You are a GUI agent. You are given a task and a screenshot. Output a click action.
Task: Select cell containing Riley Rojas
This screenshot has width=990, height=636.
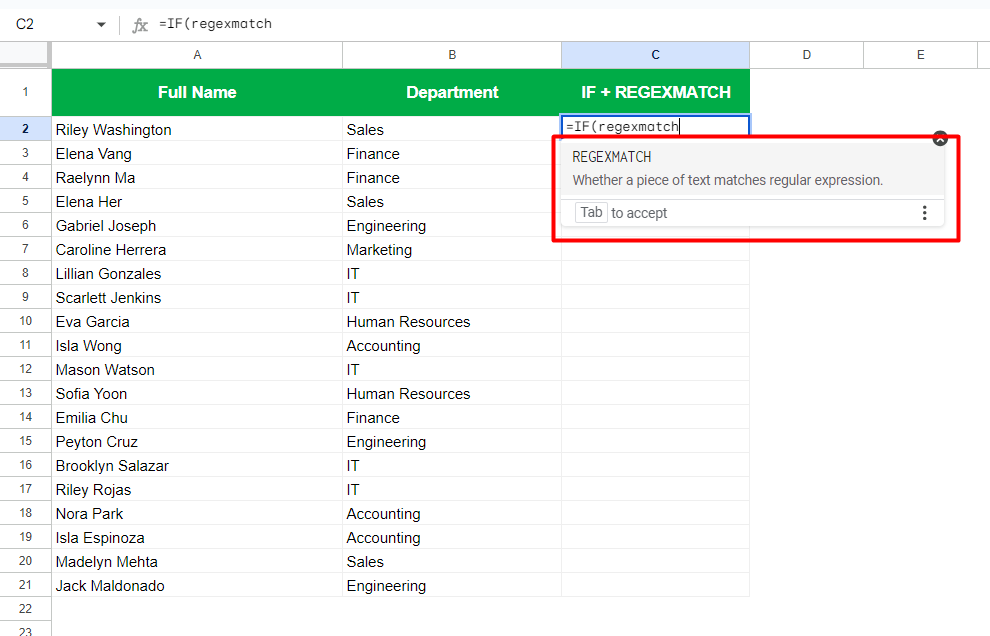click(x=197, y=489)
